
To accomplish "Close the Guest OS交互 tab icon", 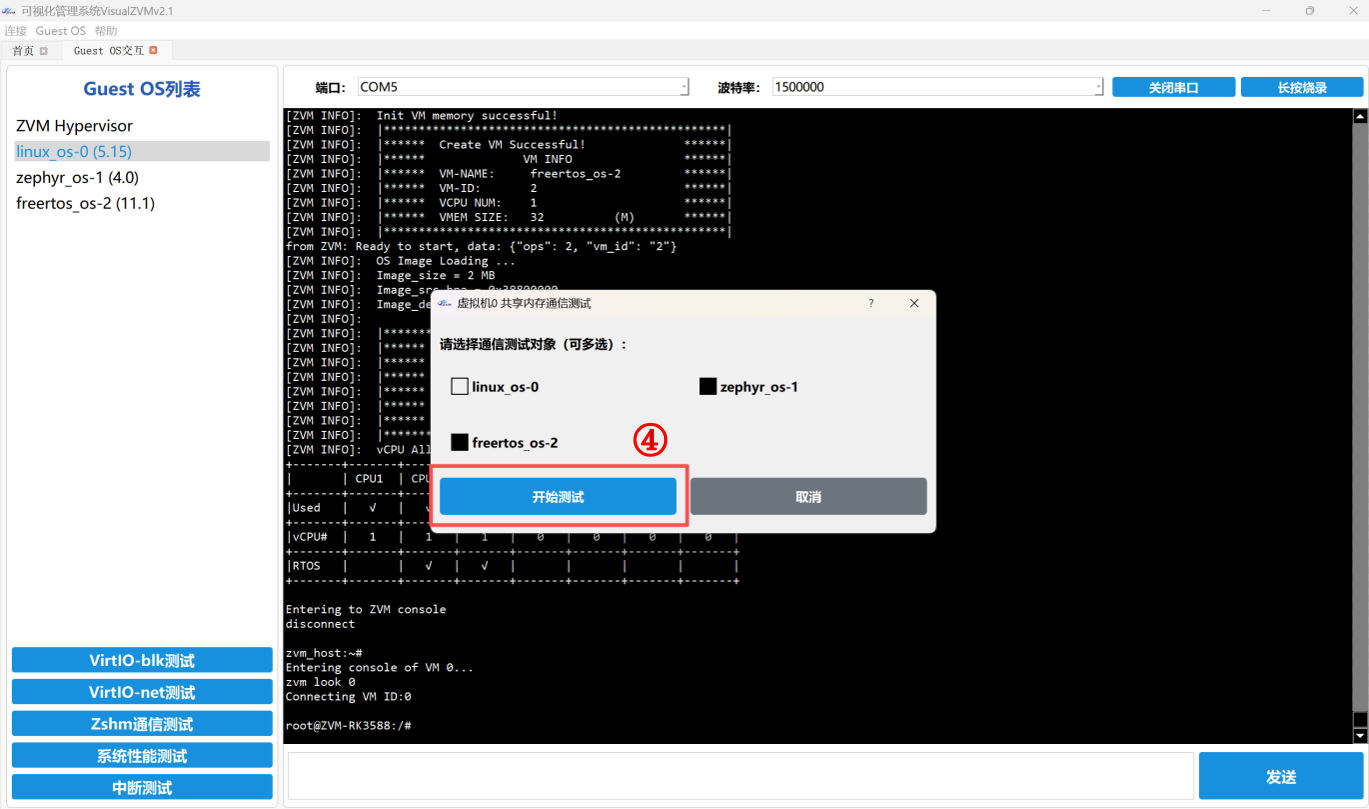I will coord(153,50).
